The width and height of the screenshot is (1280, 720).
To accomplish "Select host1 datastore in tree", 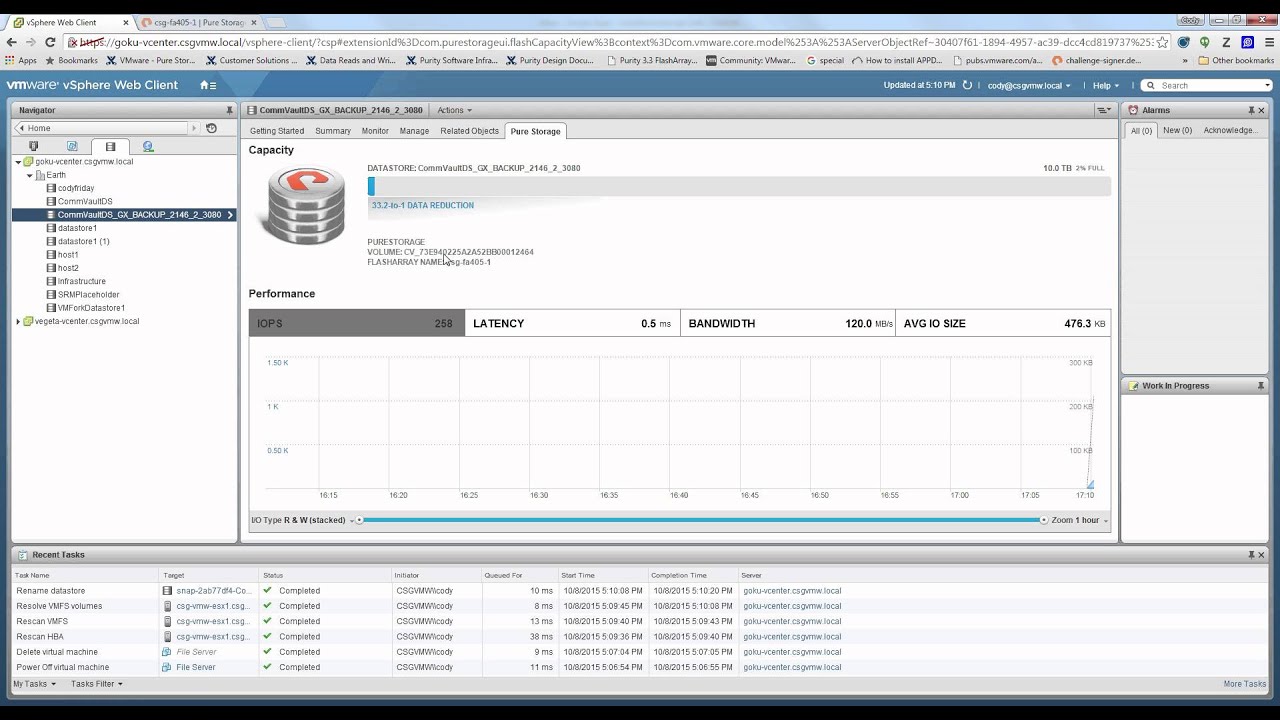I will coord(68,255).
